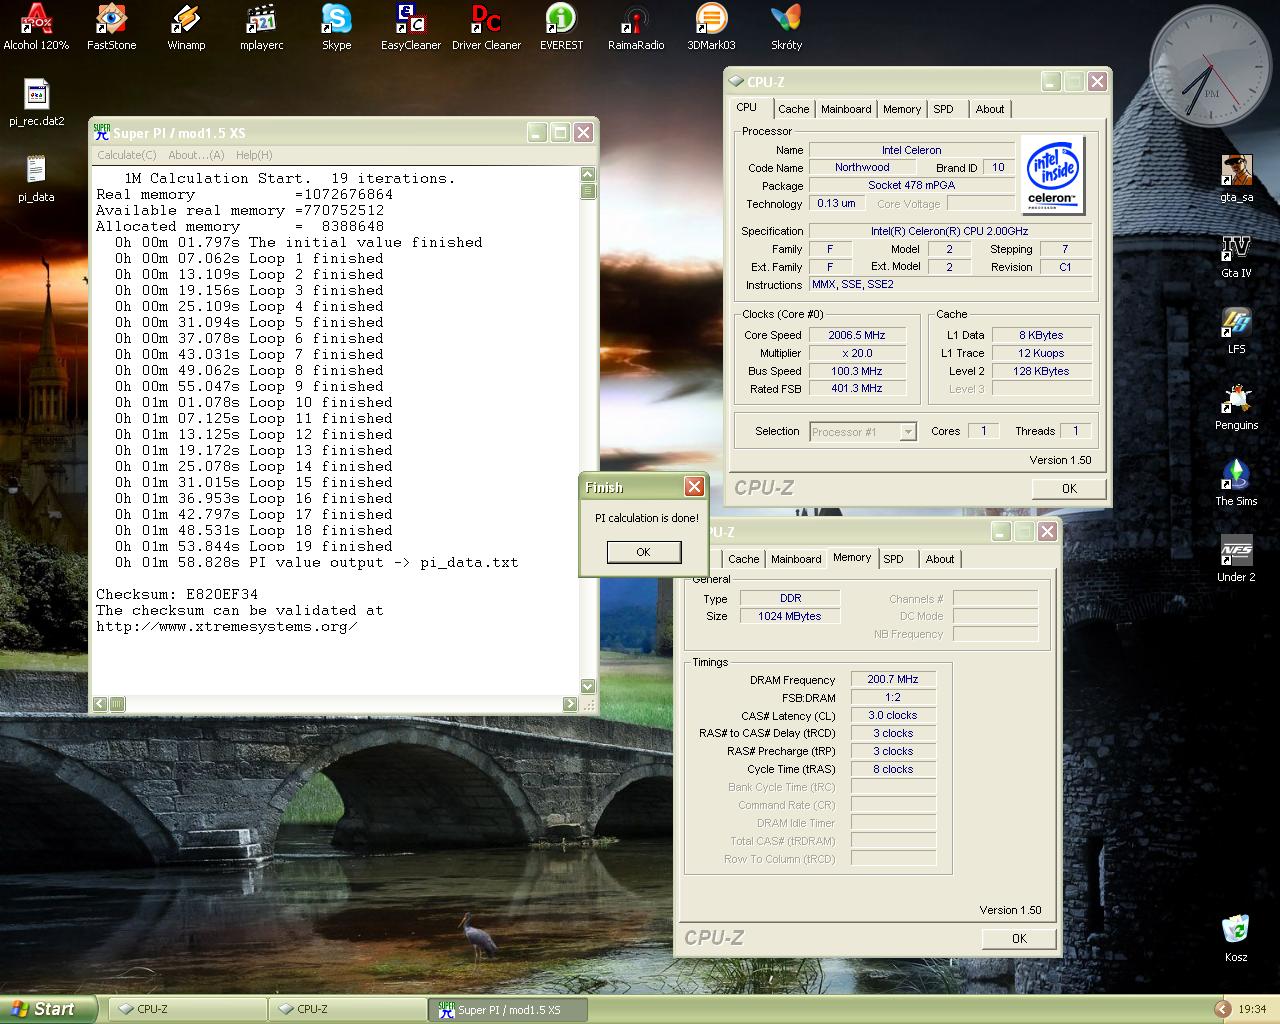The image size is (1280, 1024).
Task: Open the pi_data text file icon
Action: point(36,170)
